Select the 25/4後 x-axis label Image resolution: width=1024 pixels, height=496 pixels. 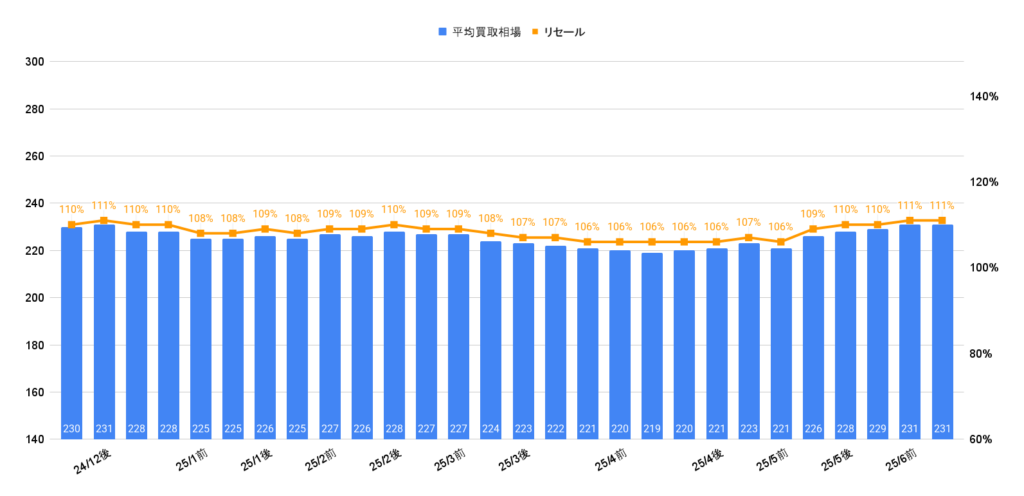[x=708, y=461]
